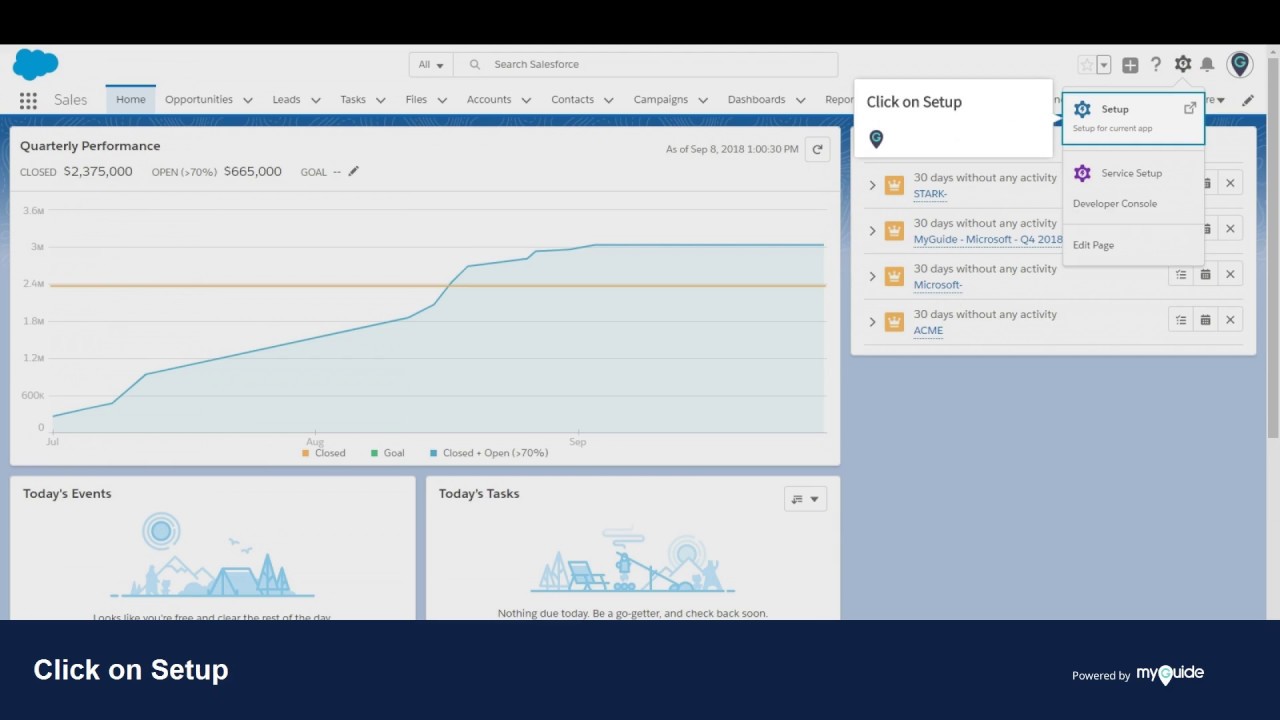This screenshot has width=1280, height=720.
Task: Open the user profile avatar
Action: tap(1240, 65)
